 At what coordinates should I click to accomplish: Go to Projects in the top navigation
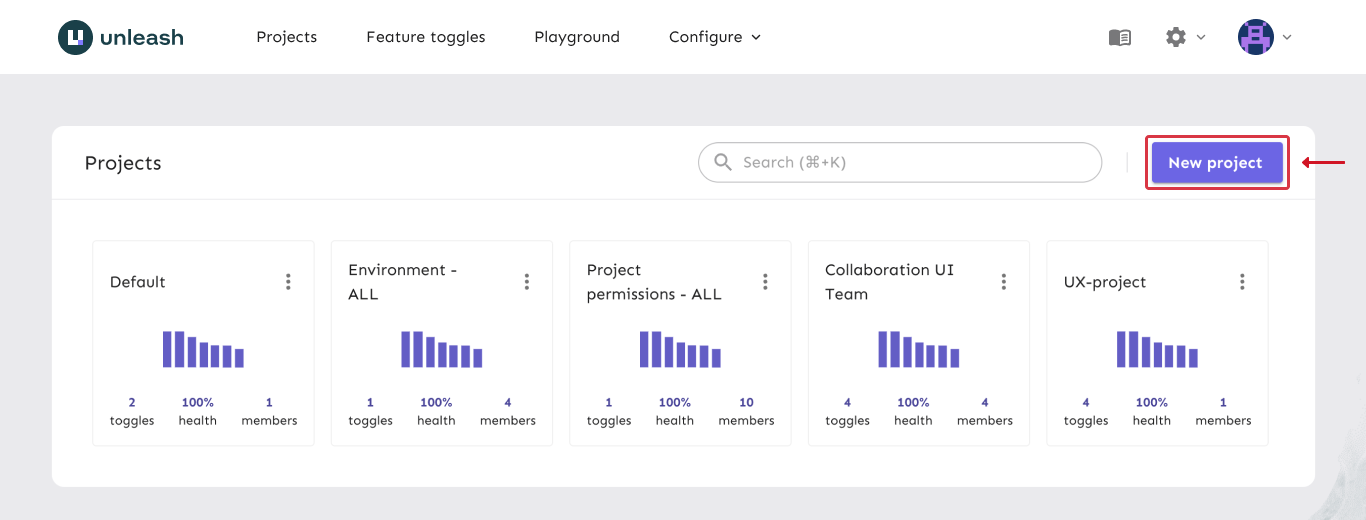click(286, 37)
